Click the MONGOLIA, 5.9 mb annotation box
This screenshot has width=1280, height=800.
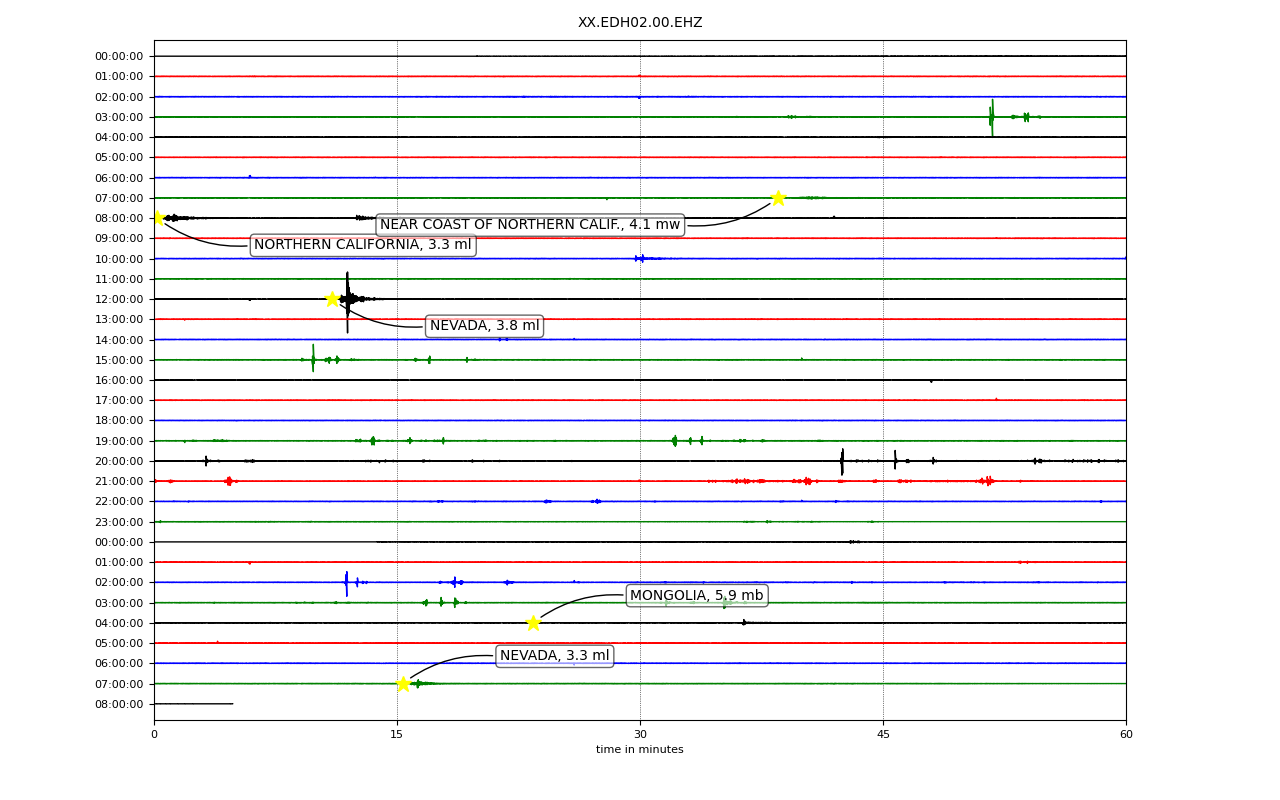pos(696,596)
